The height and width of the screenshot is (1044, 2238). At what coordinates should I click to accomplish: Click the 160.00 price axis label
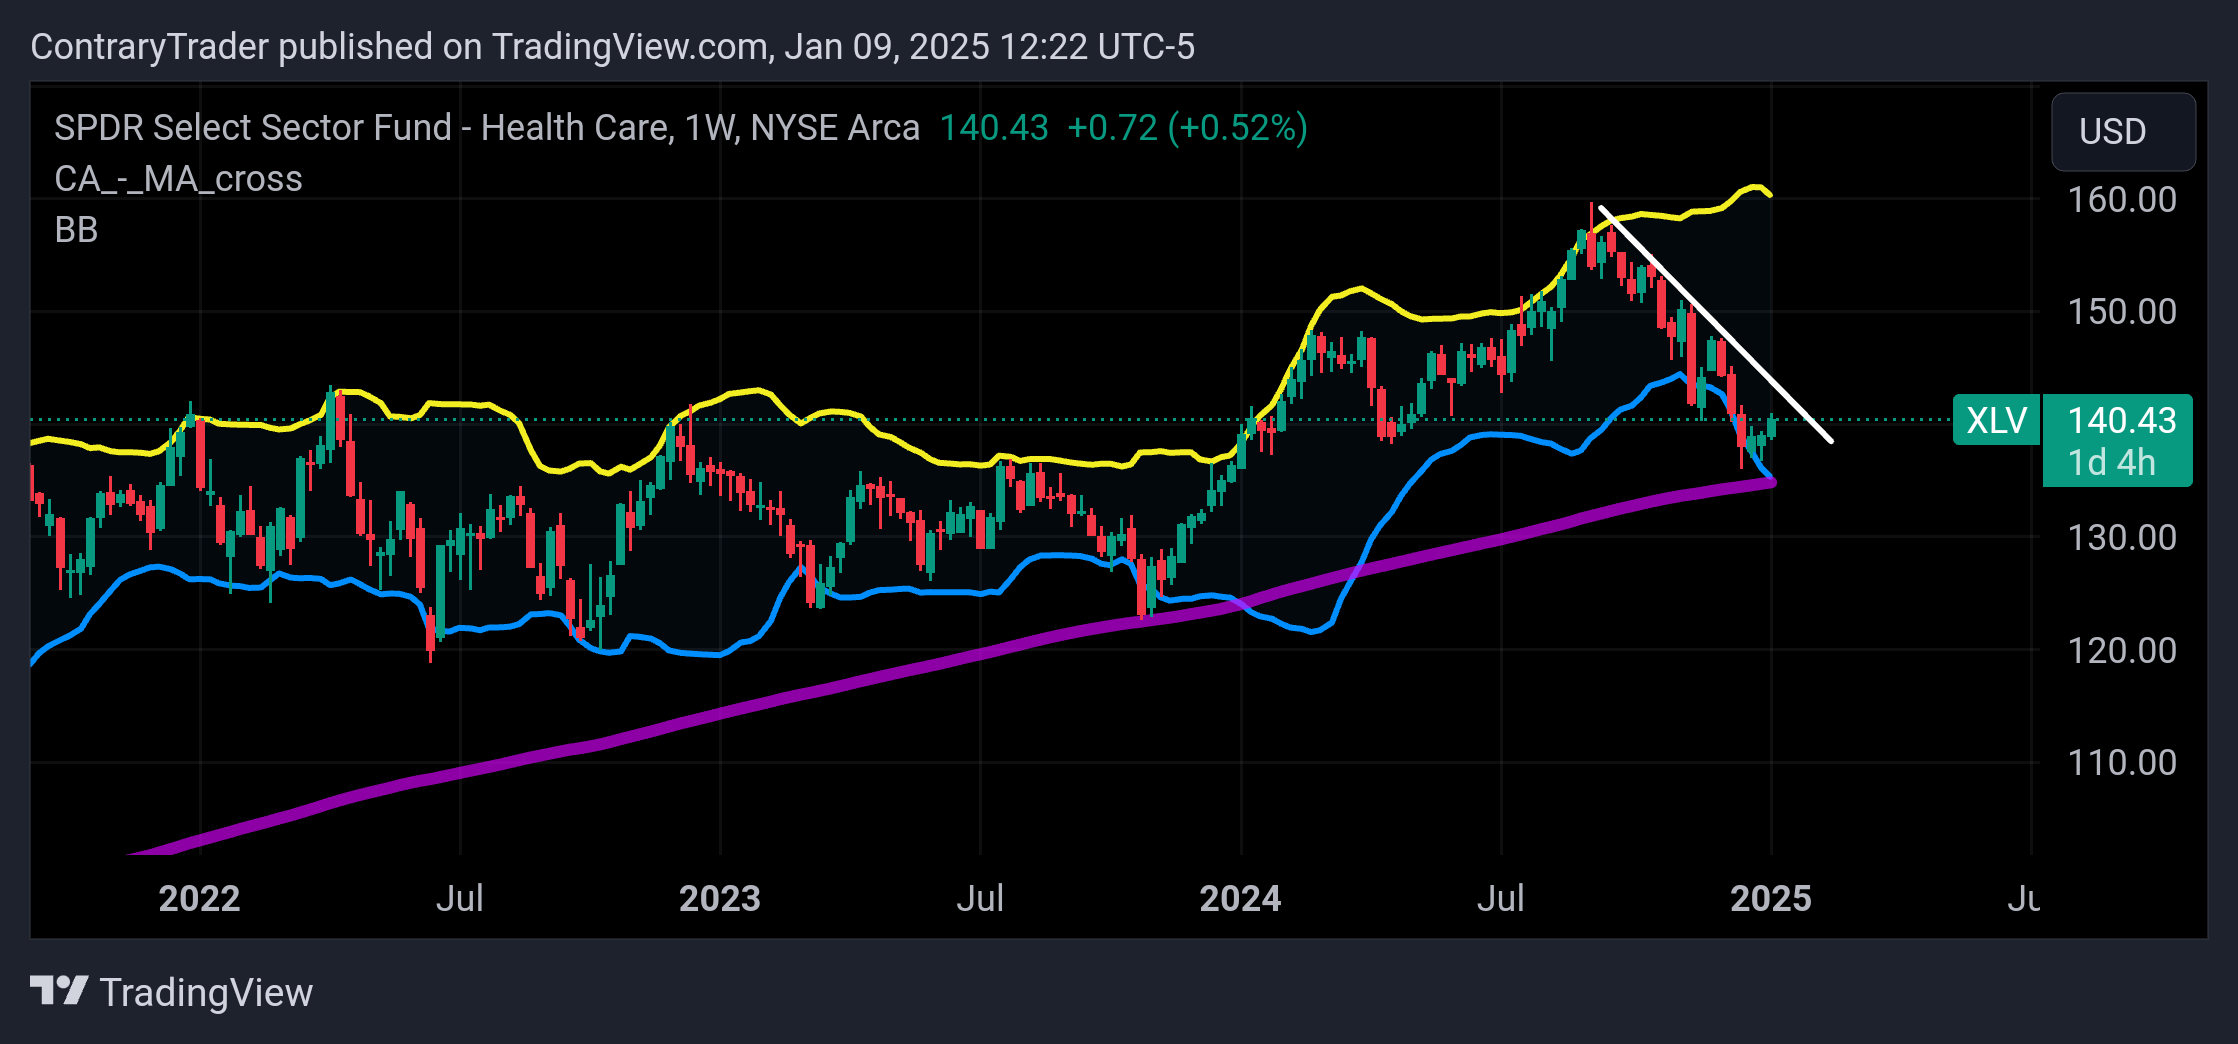(2122, 199)
